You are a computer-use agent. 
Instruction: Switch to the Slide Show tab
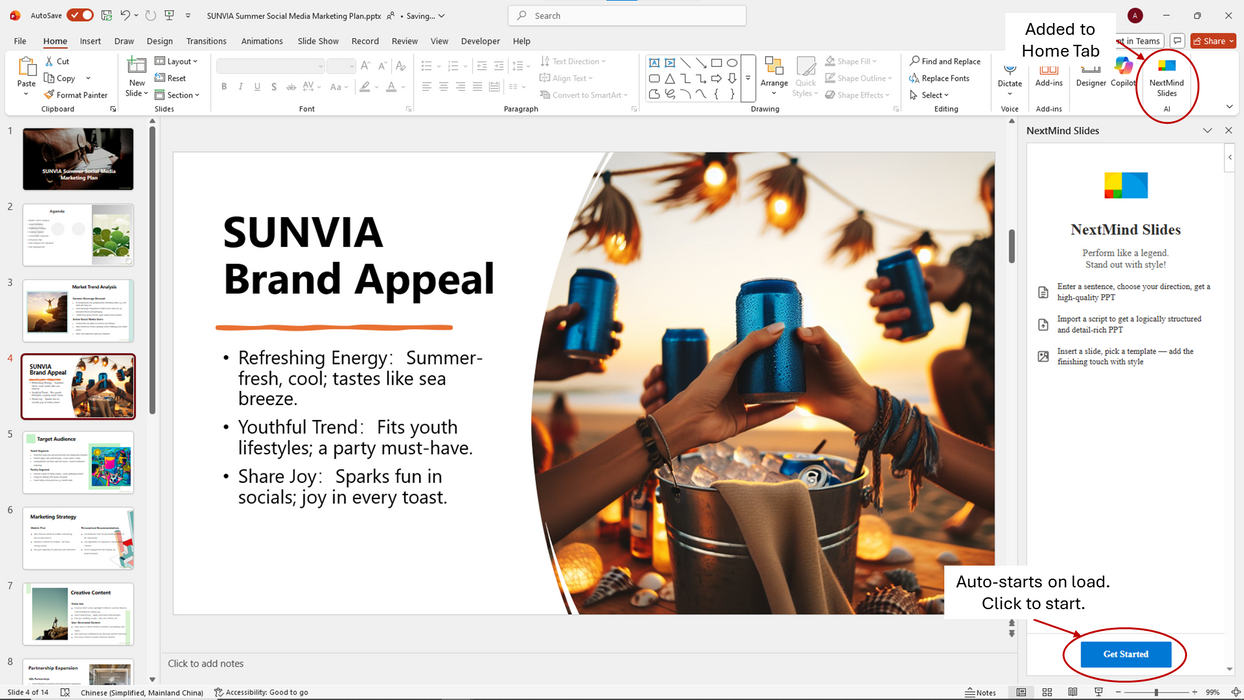[x=318, y=41]
